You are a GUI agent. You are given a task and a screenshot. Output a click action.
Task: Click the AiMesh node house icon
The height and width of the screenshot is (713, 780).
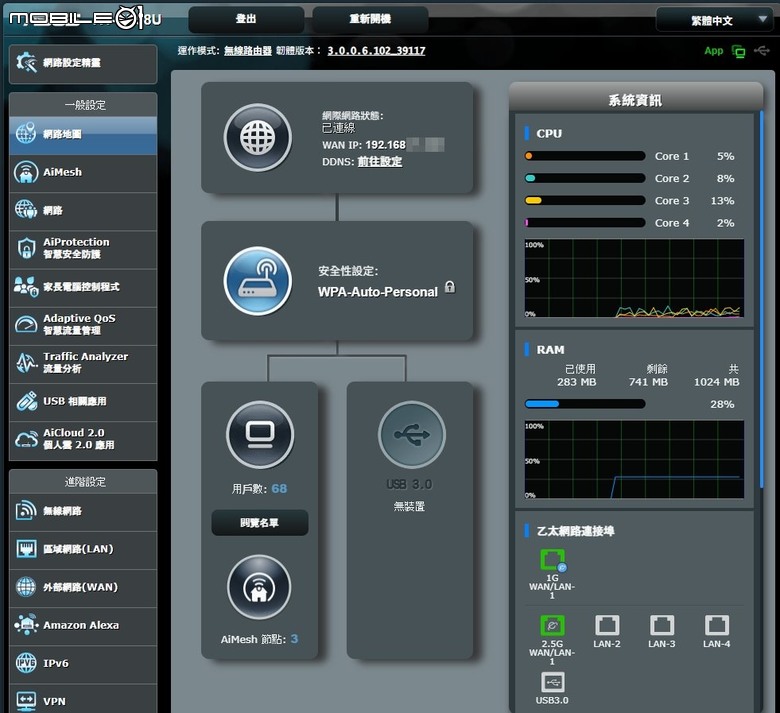coord(259,587)
